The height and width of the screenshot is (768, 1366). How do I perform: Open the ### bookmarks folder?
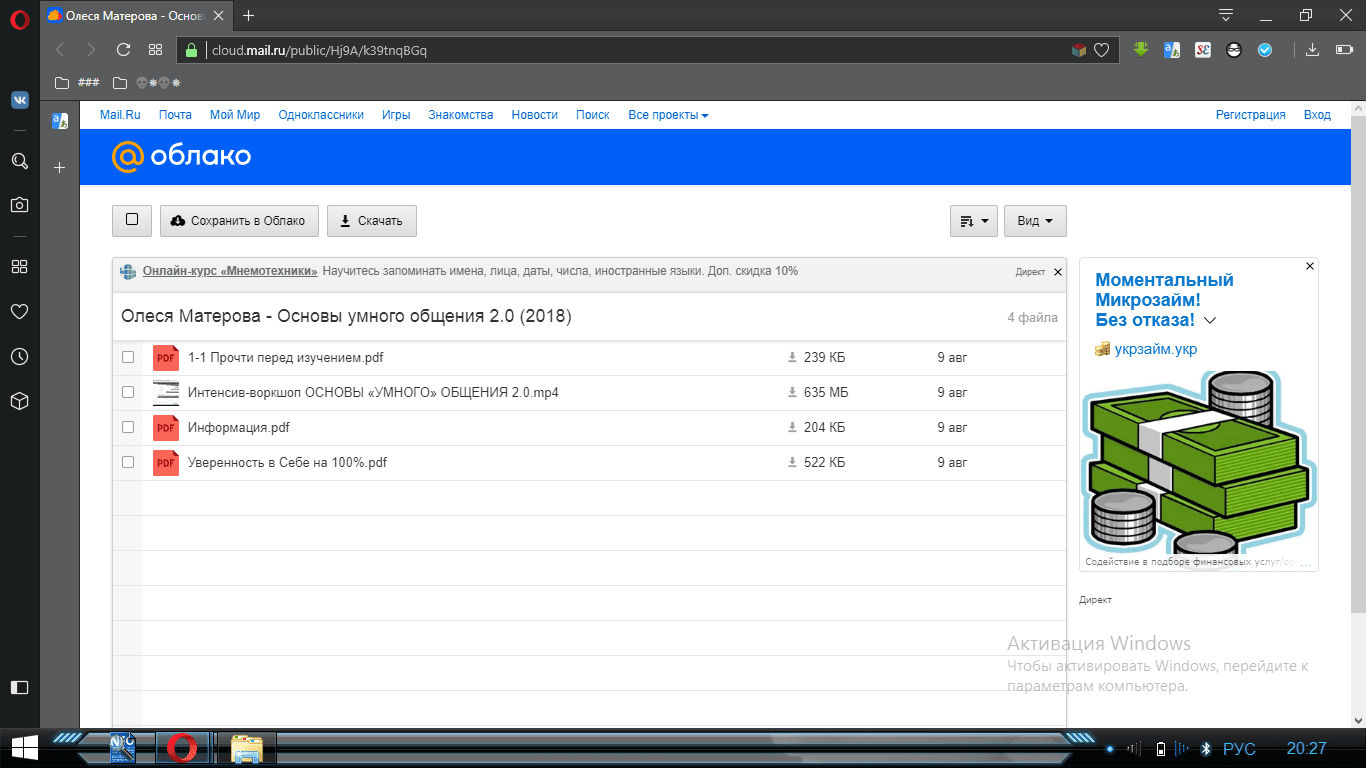coord(77,82)
